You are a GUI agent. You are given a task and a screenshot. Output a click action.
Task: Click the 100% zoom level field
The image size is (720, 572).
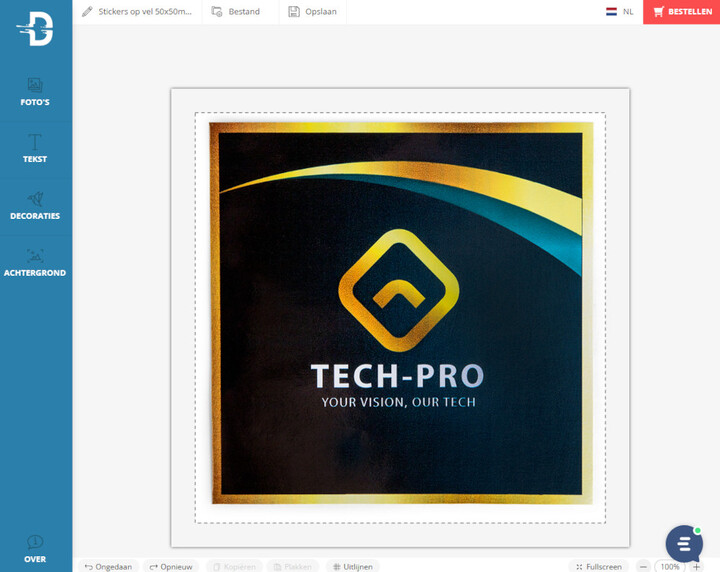[x=670, y=566]
